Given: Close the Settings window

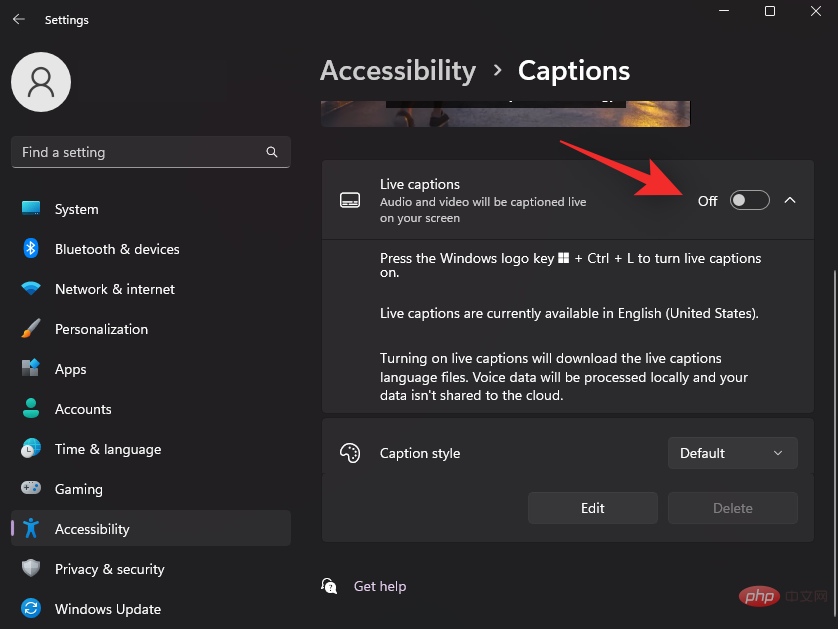Looking at the screenshot, I should pos(816,11).
